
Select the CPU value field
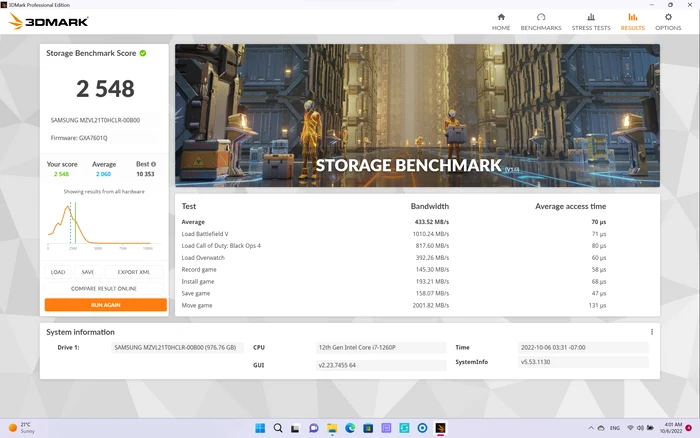(380, 347)
